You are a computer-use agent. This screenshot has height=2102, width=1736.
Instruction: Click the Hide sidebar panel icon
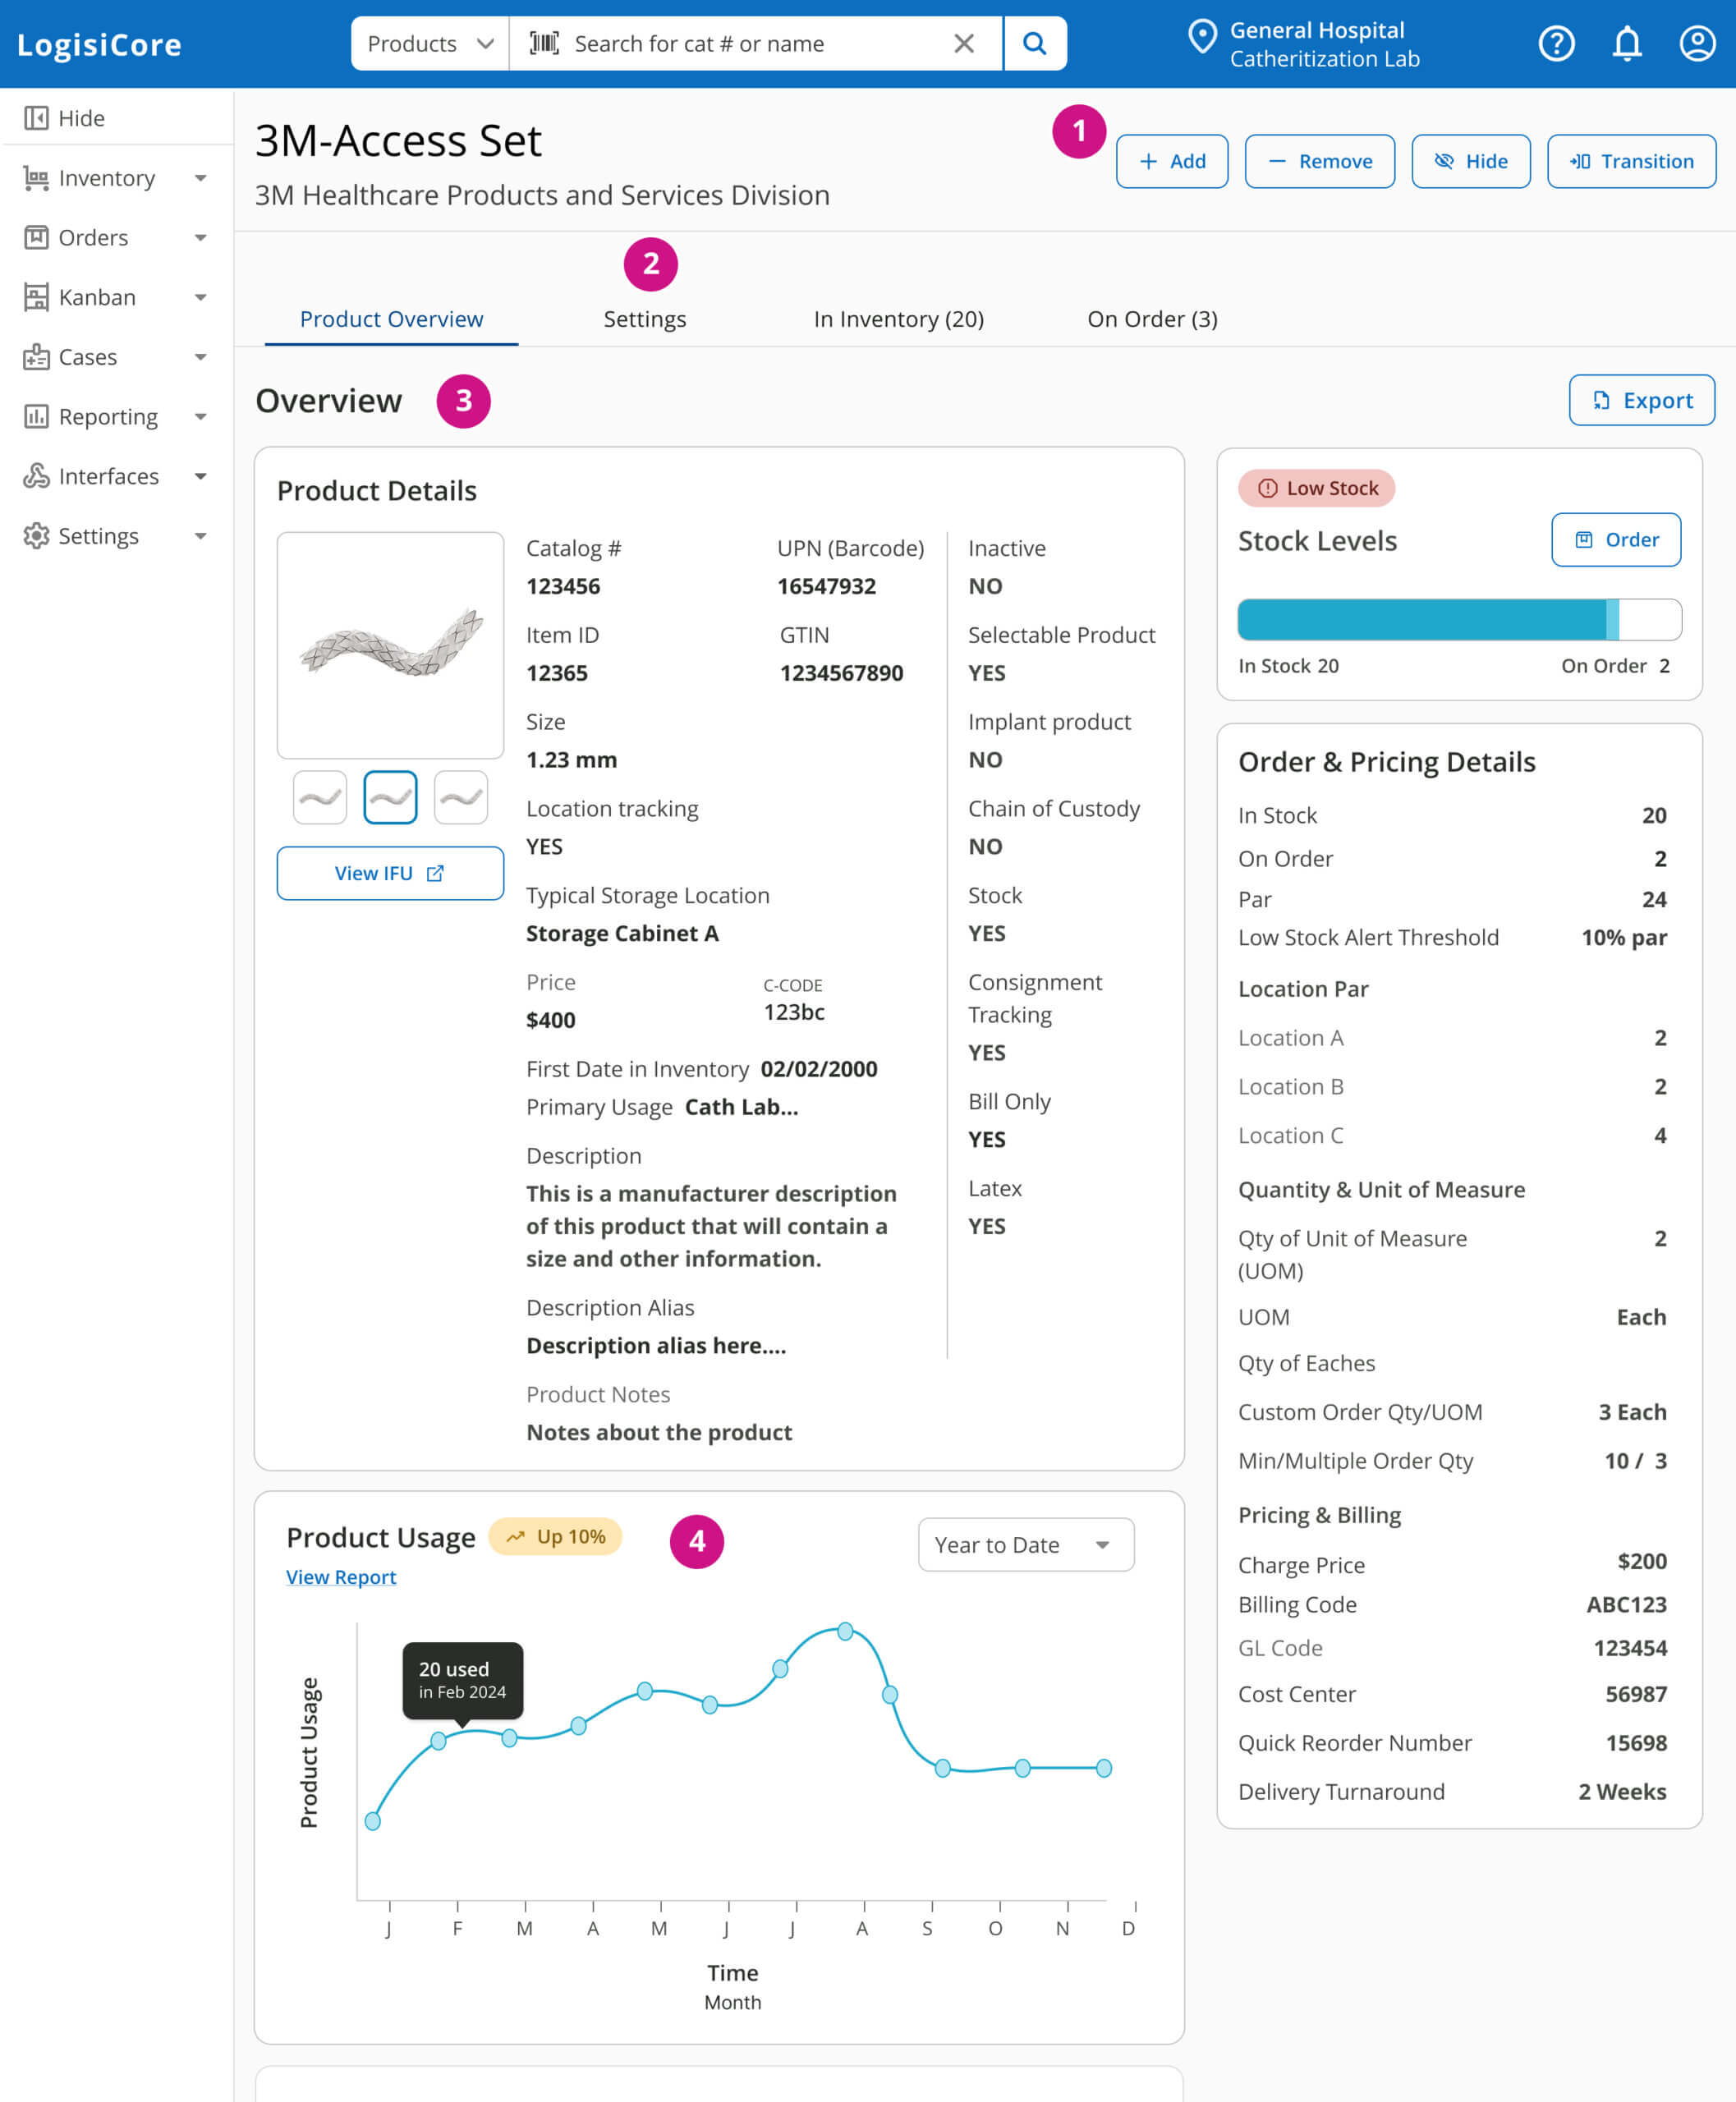point(36,118)
